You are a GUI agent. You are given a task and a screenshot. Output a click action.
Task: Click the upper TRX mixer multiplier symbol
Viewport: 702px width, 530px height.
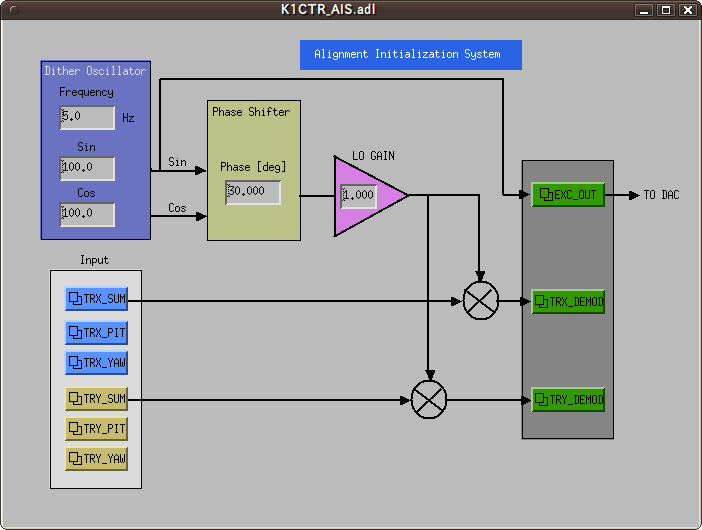point(481,300)
